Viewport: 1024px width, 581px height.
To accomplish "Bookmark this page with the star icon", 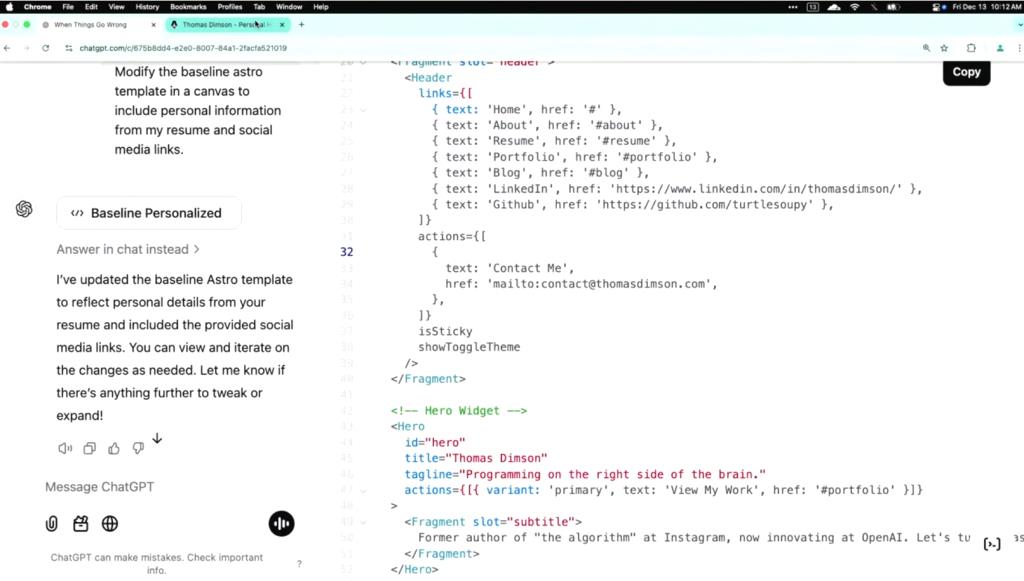I will point(944,48).
